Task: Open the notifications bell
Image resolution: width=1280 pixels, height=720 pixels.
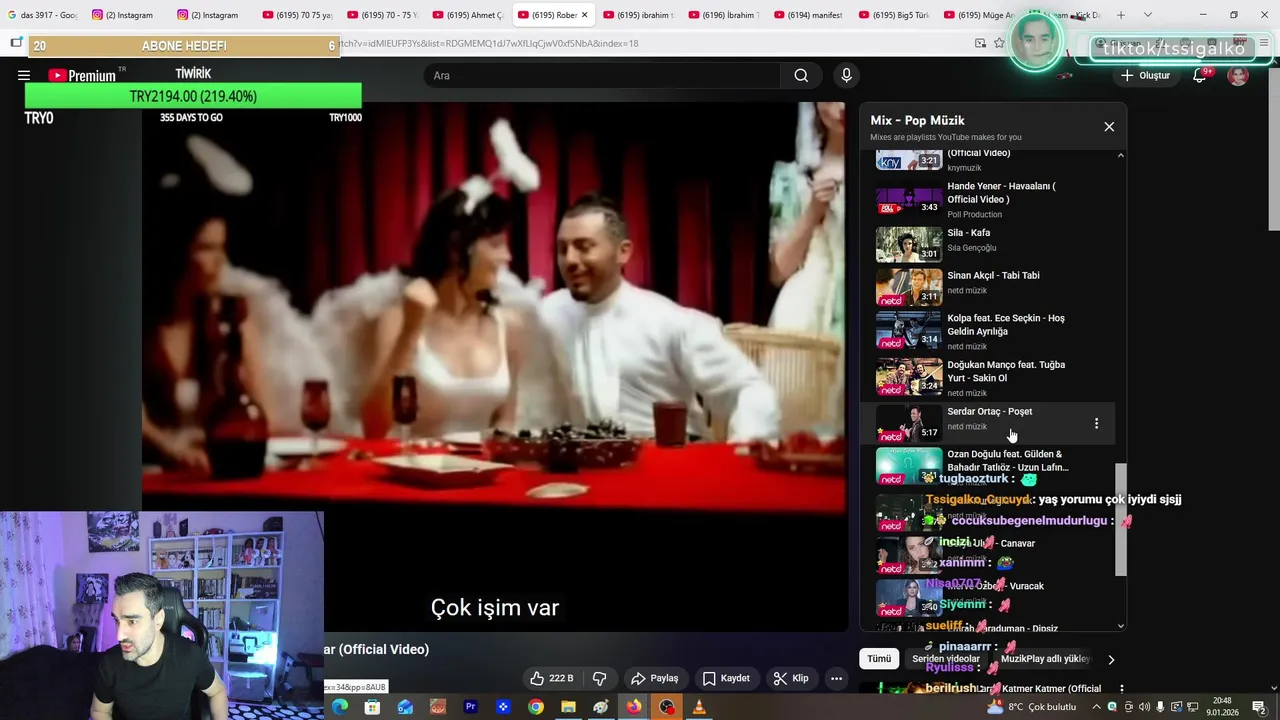Action: point(1199,76)
